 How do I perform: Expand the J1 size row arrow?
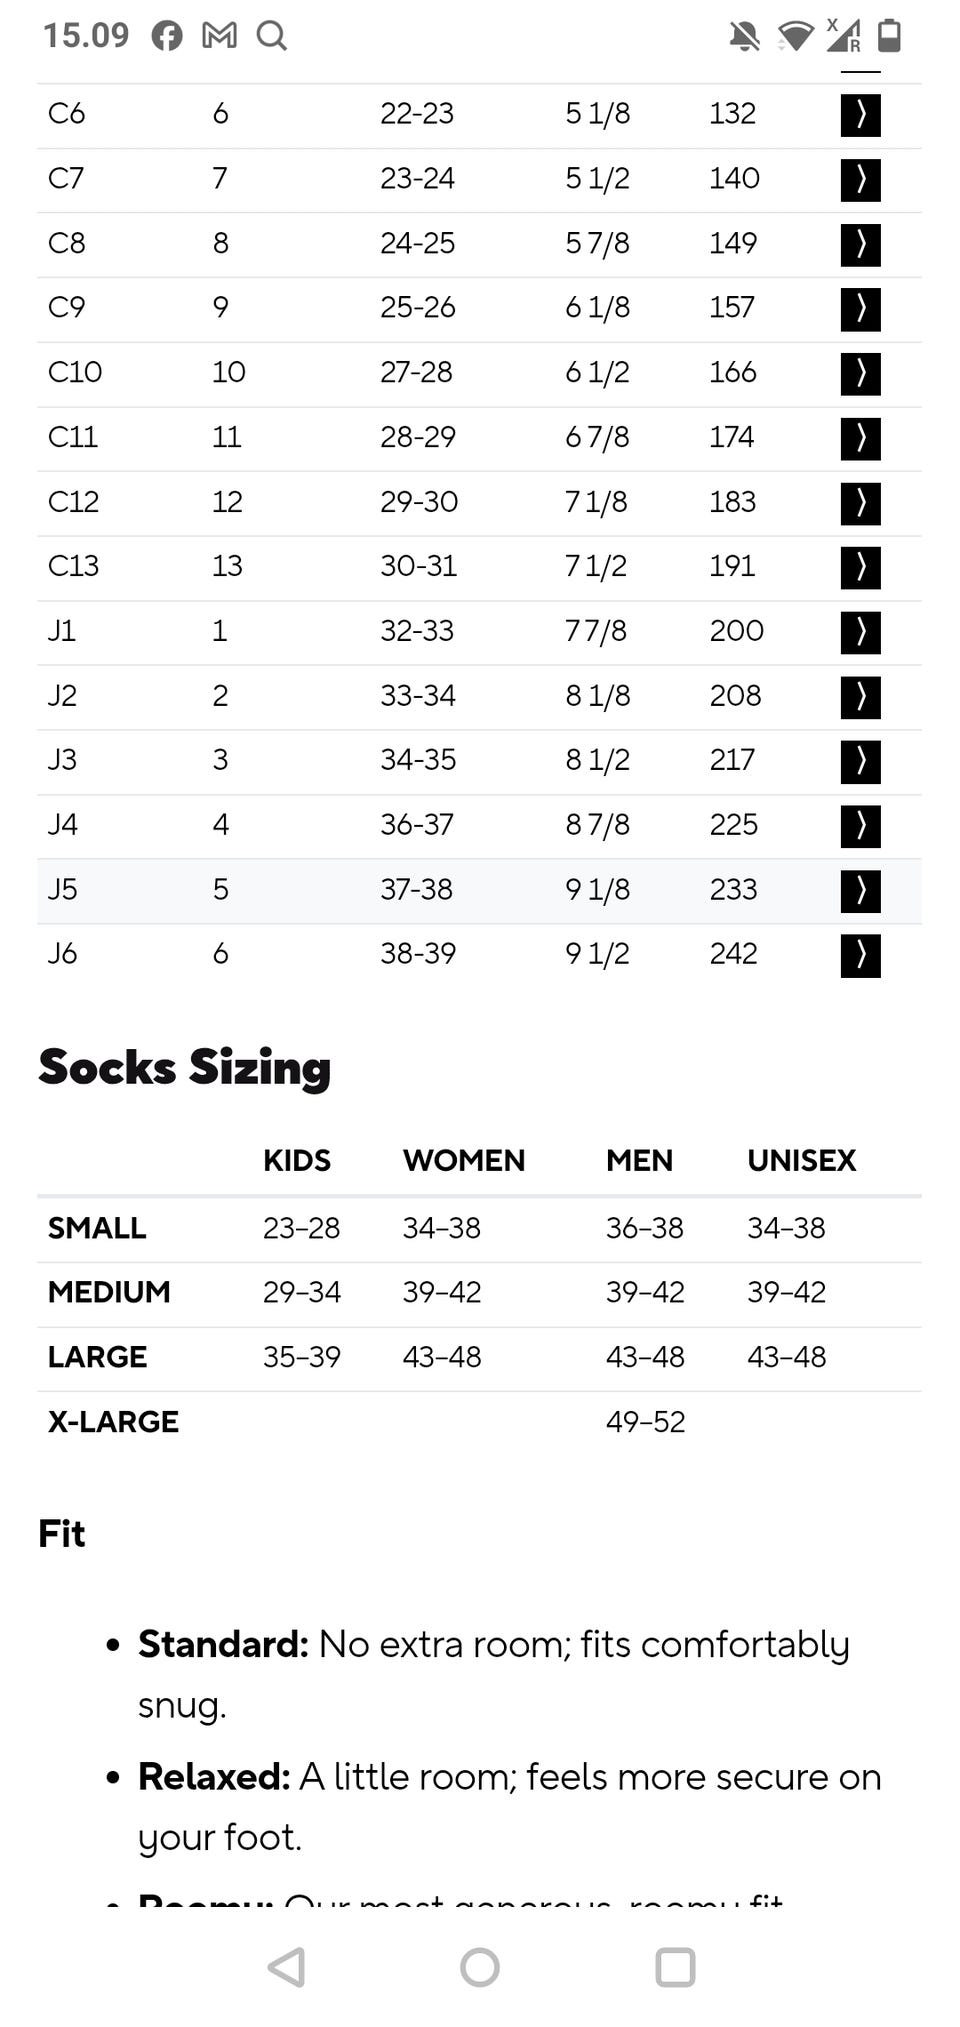[x=860, y=632]
